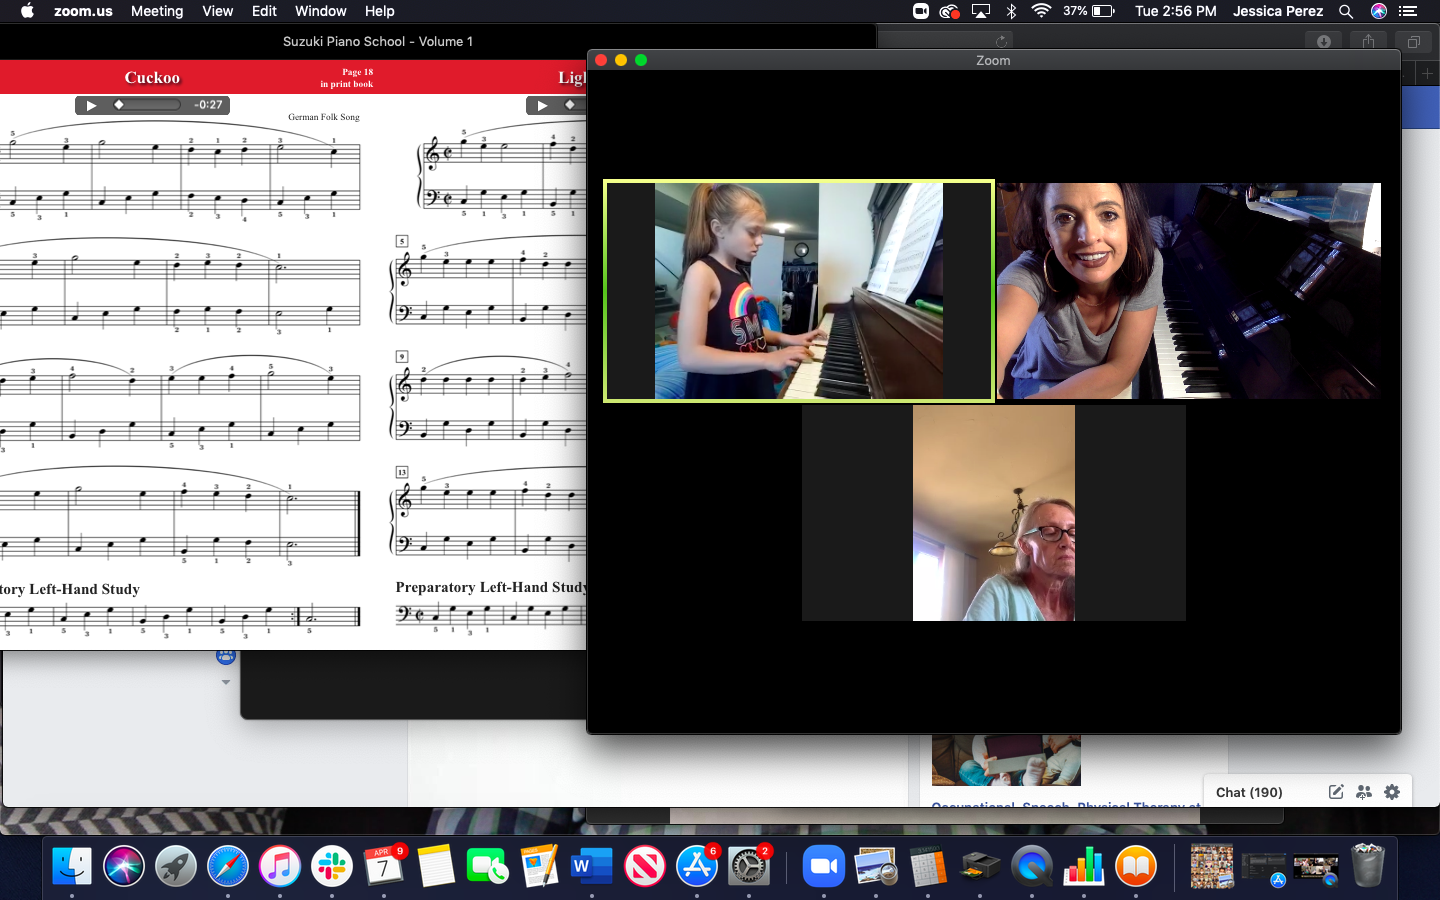Open Zoom in the dock
This screenshot has height=900, width=1440.
pos(823,866)
